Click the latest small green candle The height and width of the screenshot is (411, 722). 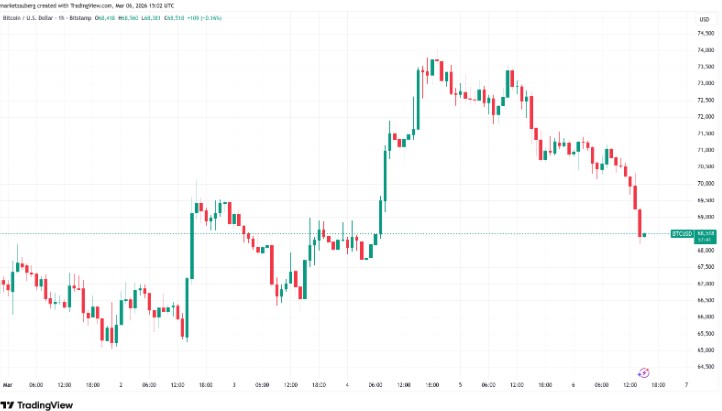click(644, 235)
